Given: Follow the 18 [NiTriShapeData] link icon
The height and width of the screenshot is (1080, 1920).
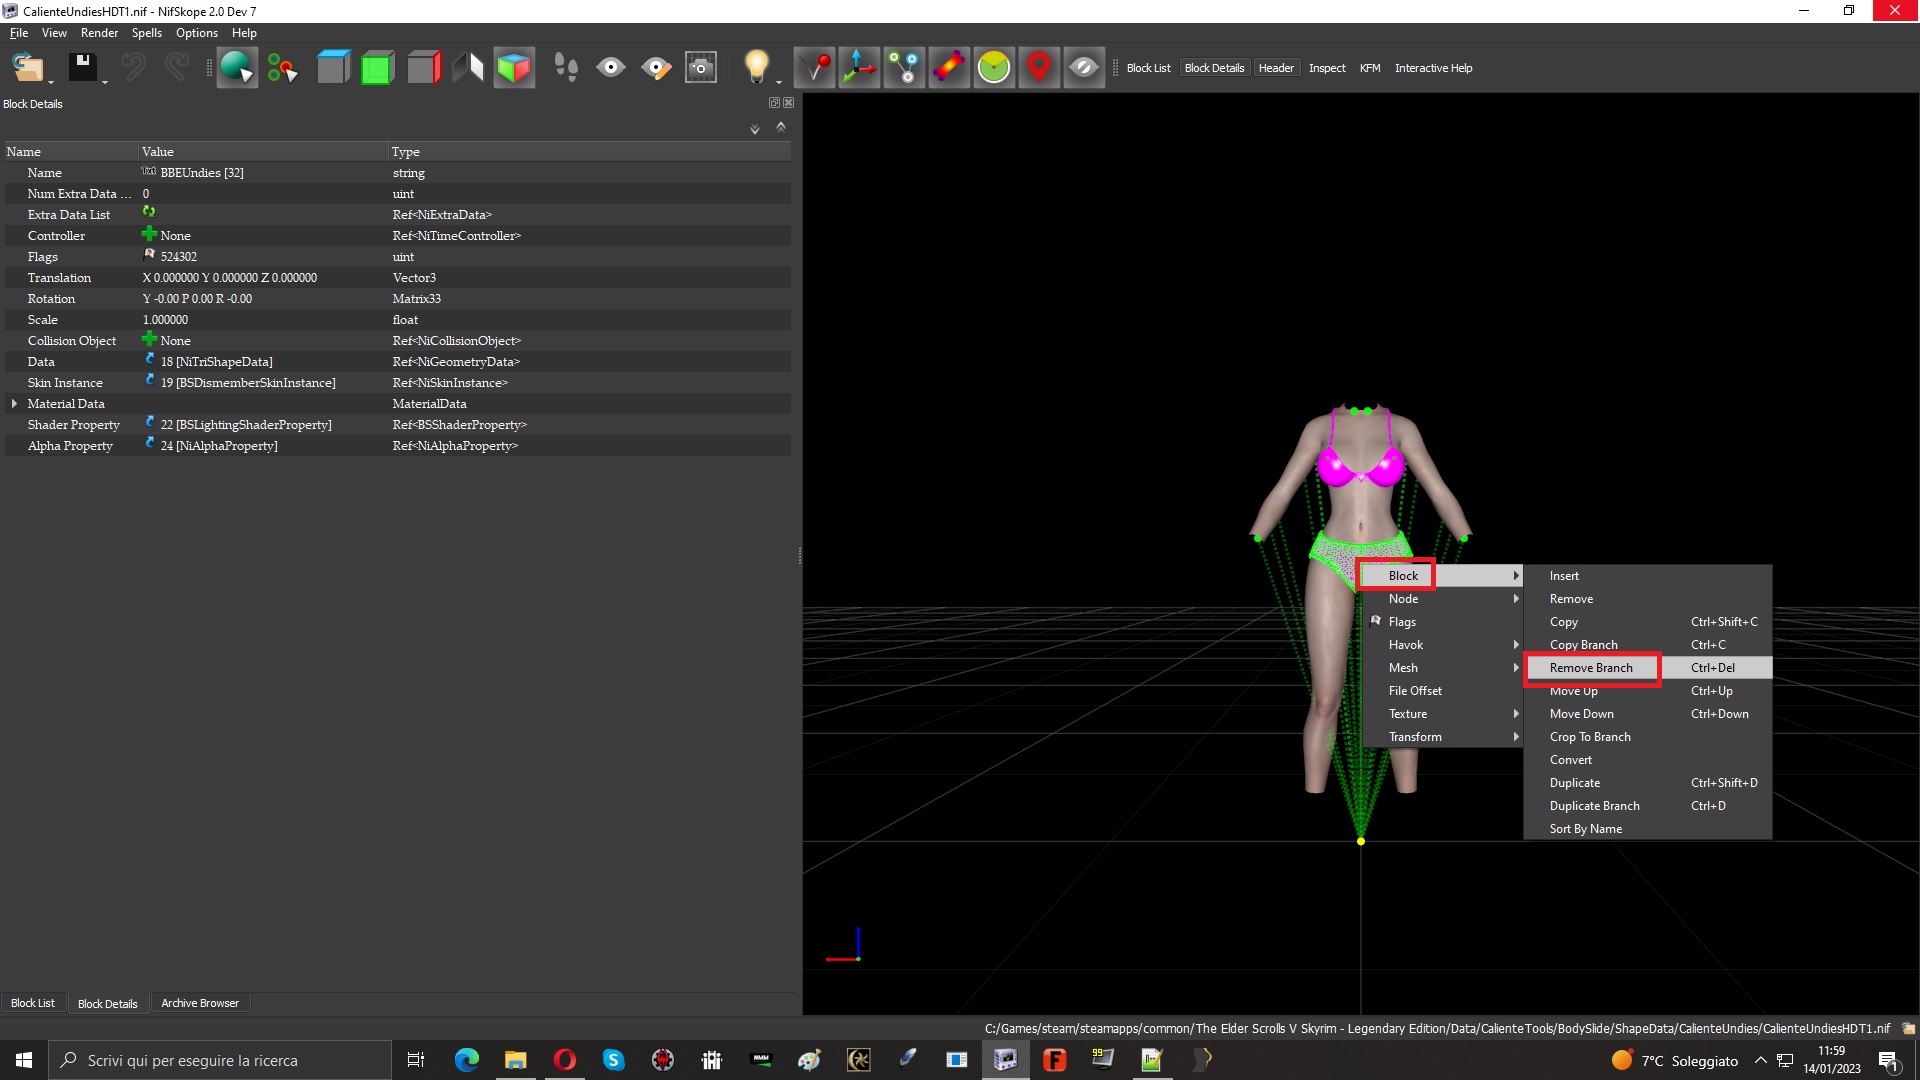Looking at the screenshot, I should (150, 359).
